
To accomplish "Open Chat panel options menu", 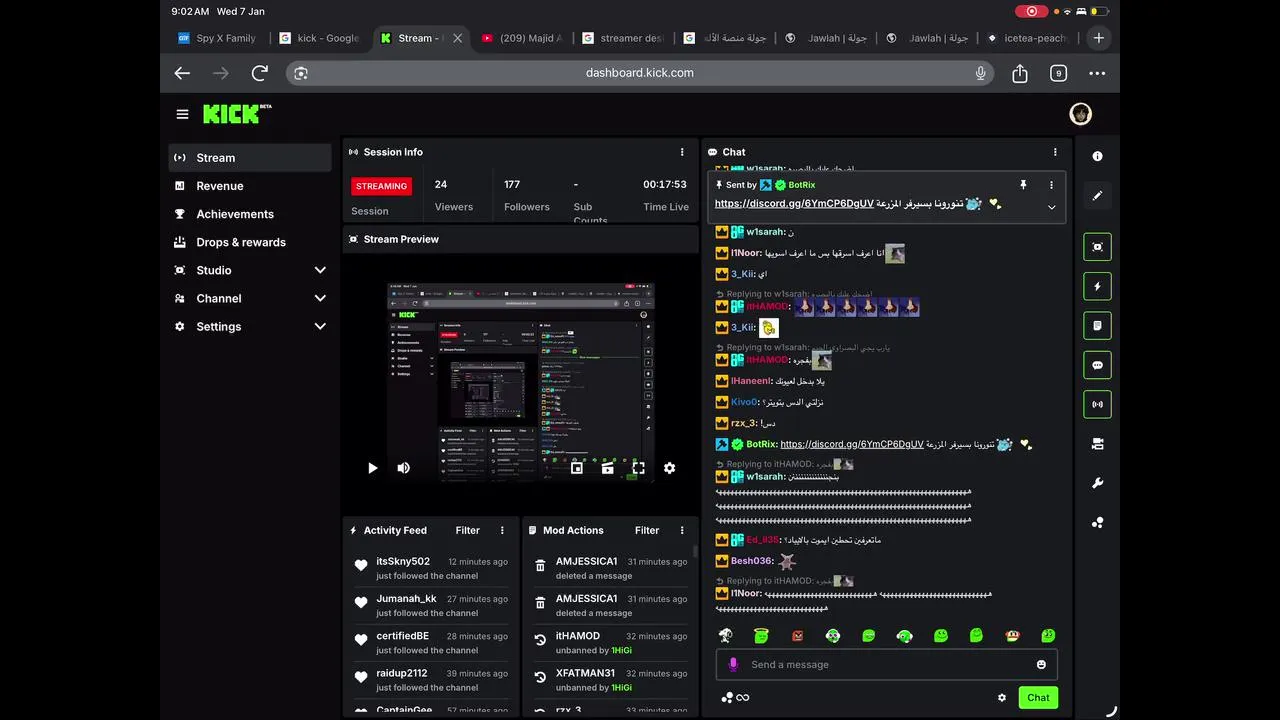I will [1055, 152].
